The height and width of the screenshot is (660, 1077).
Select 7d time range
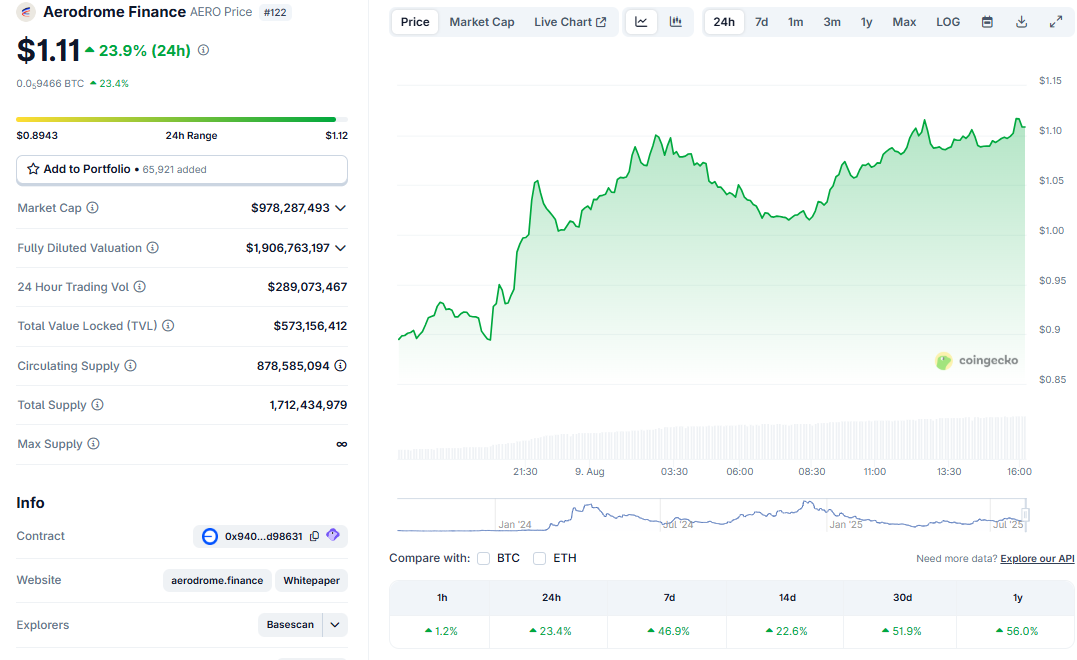tap(761, 22)
